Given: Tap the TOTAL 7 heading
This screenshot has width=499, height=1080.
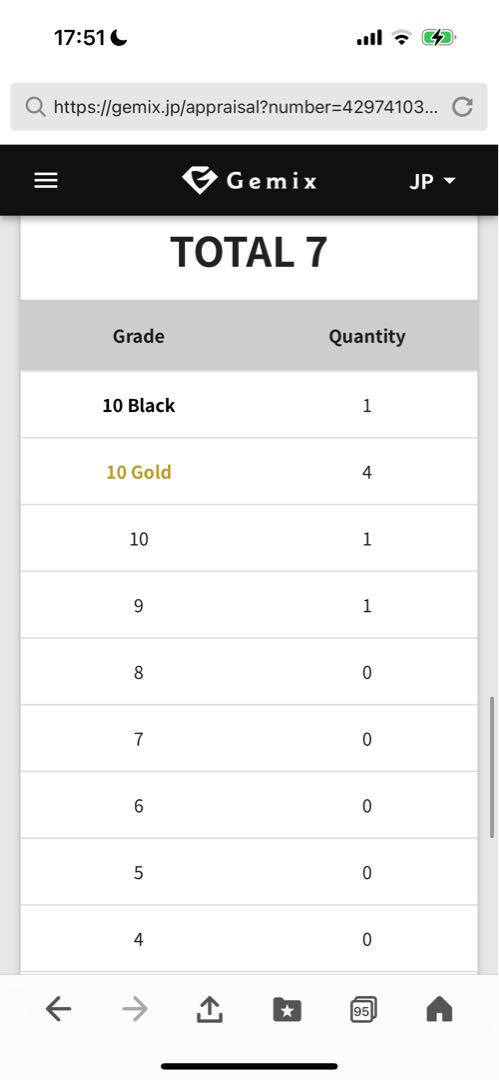Looking at the screenshot, I should click(249, 251).
